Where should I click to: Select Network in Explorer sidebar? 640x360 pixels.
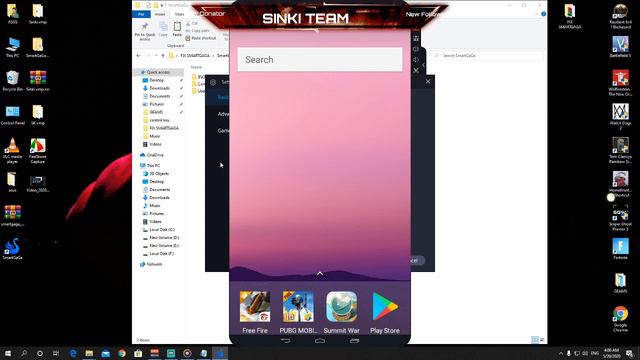[x=154, y=264]
